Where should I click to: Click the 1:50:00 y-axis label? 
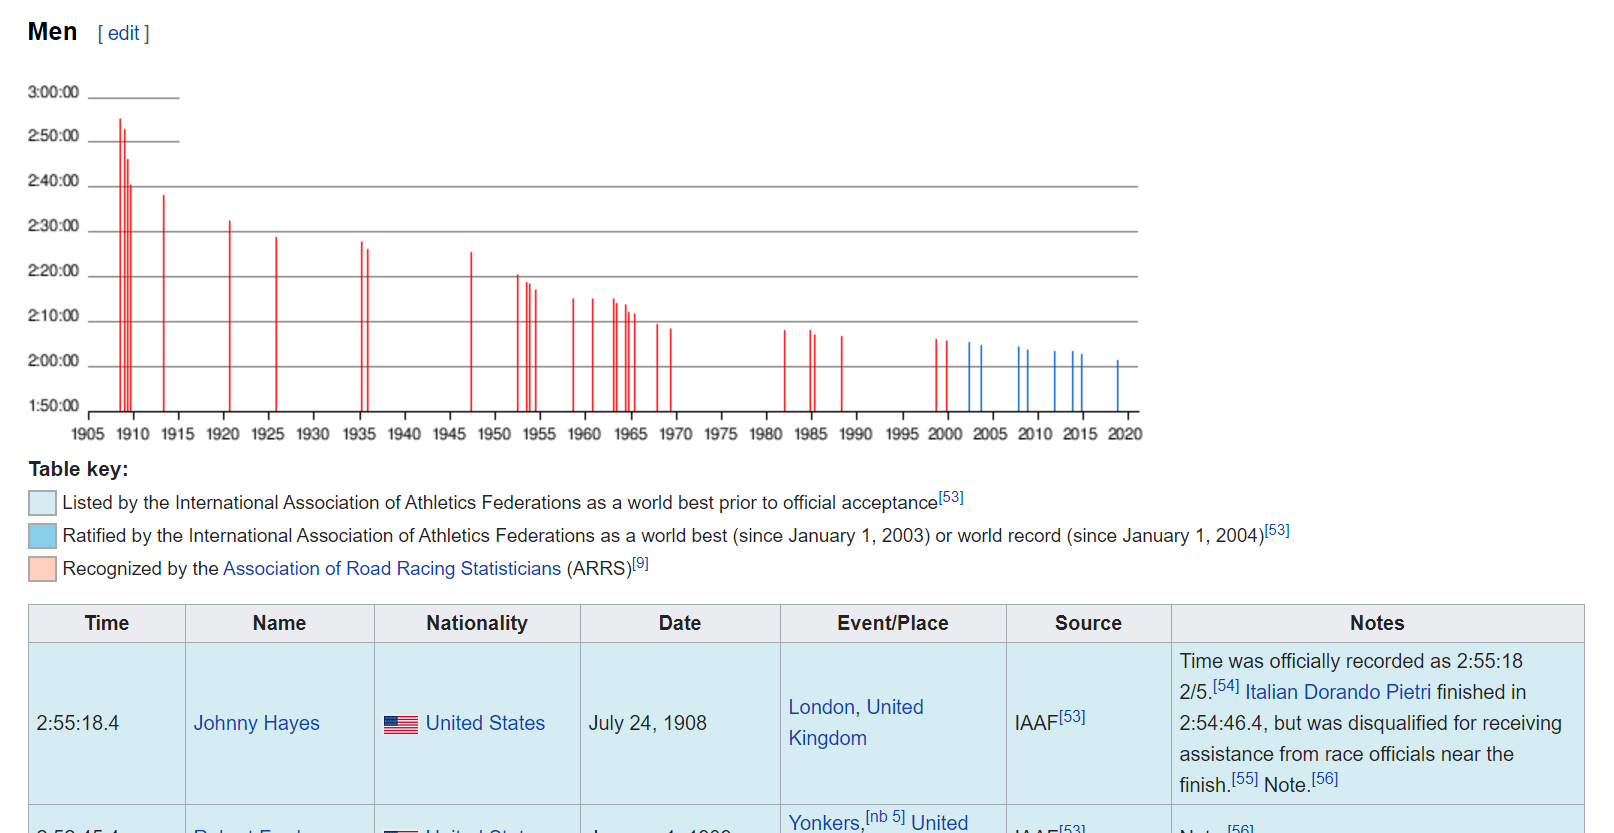tap(53, 406)
